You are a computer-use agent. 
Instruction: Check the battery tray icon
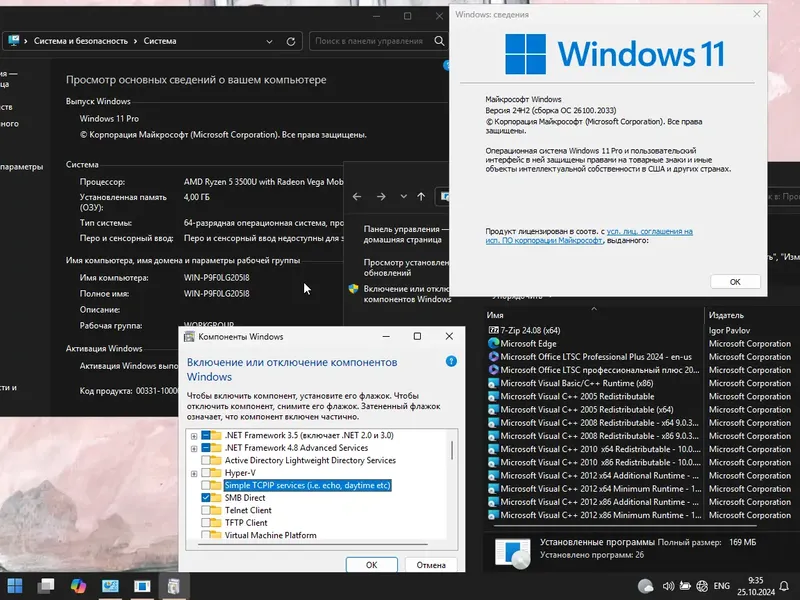tap(685, 586)
